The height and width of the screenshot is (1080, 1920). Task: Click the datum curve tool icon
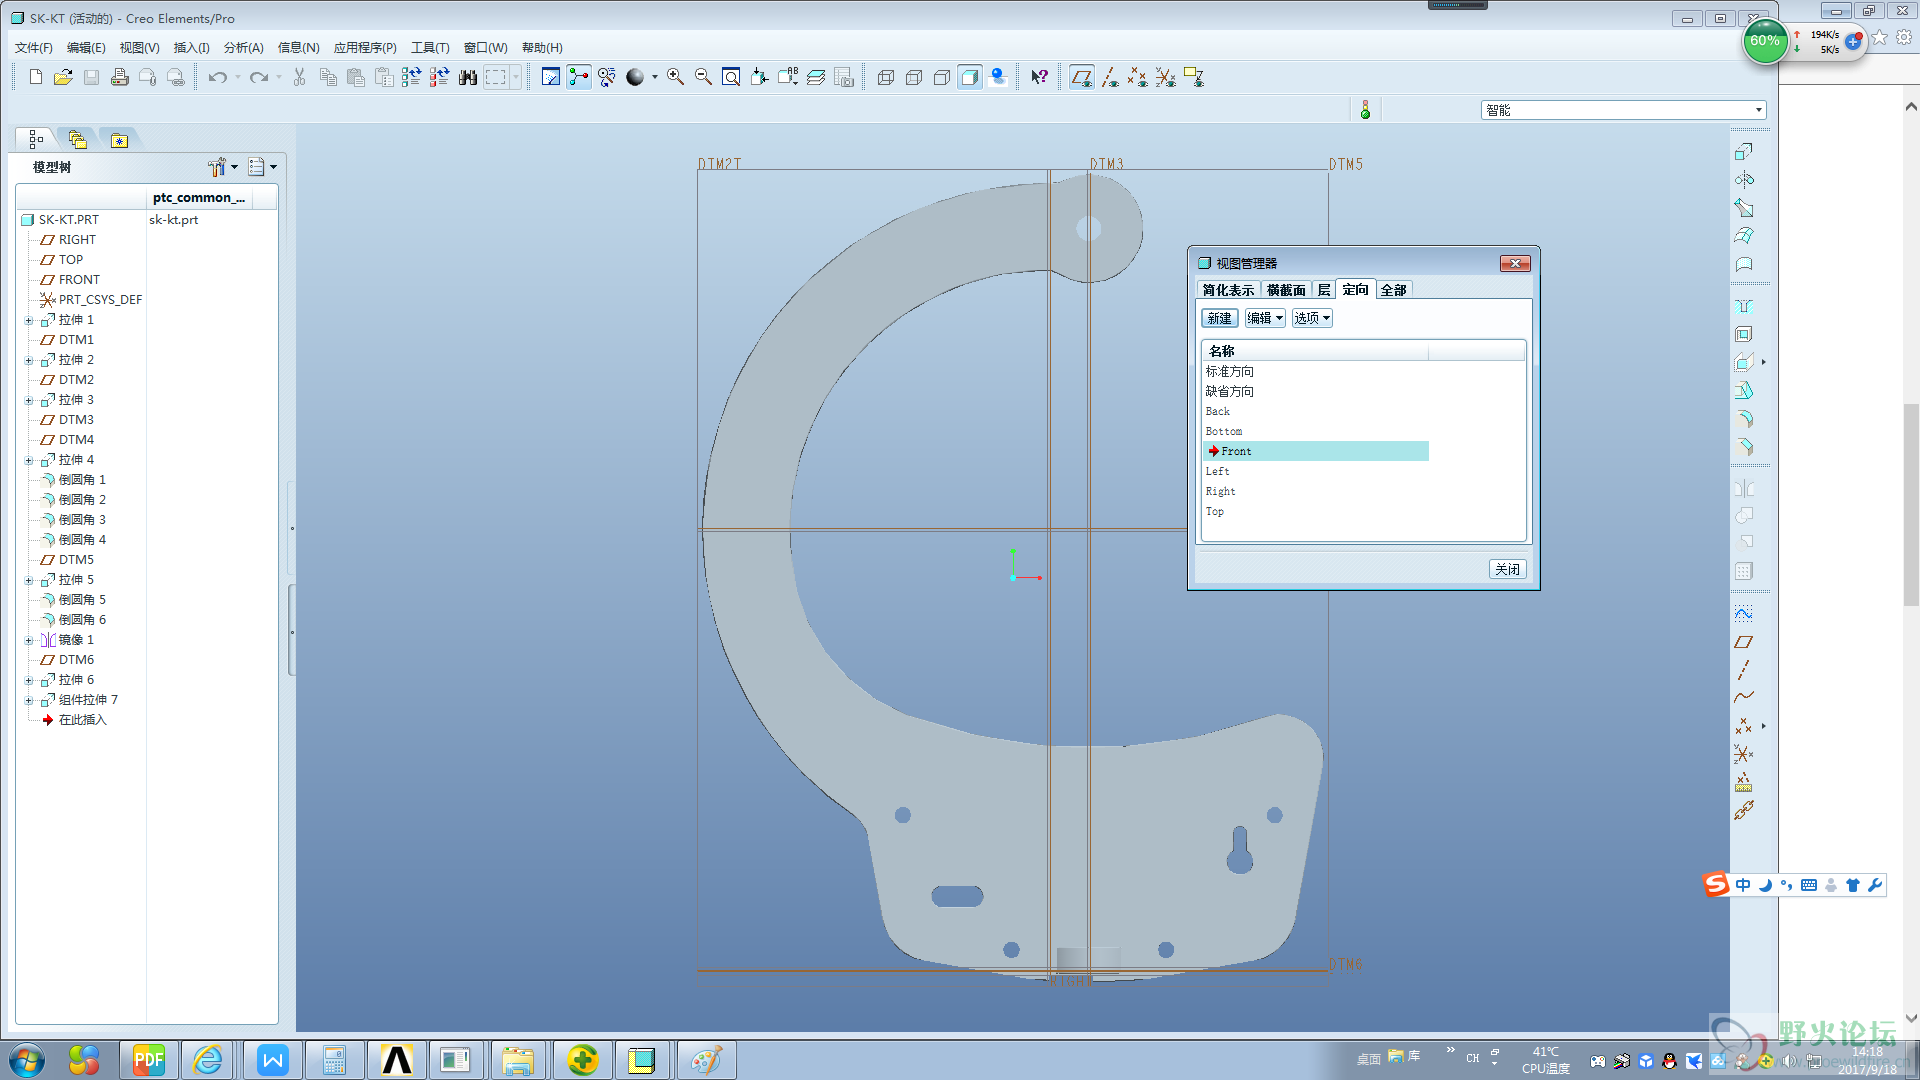click(x=1744, y=698)
